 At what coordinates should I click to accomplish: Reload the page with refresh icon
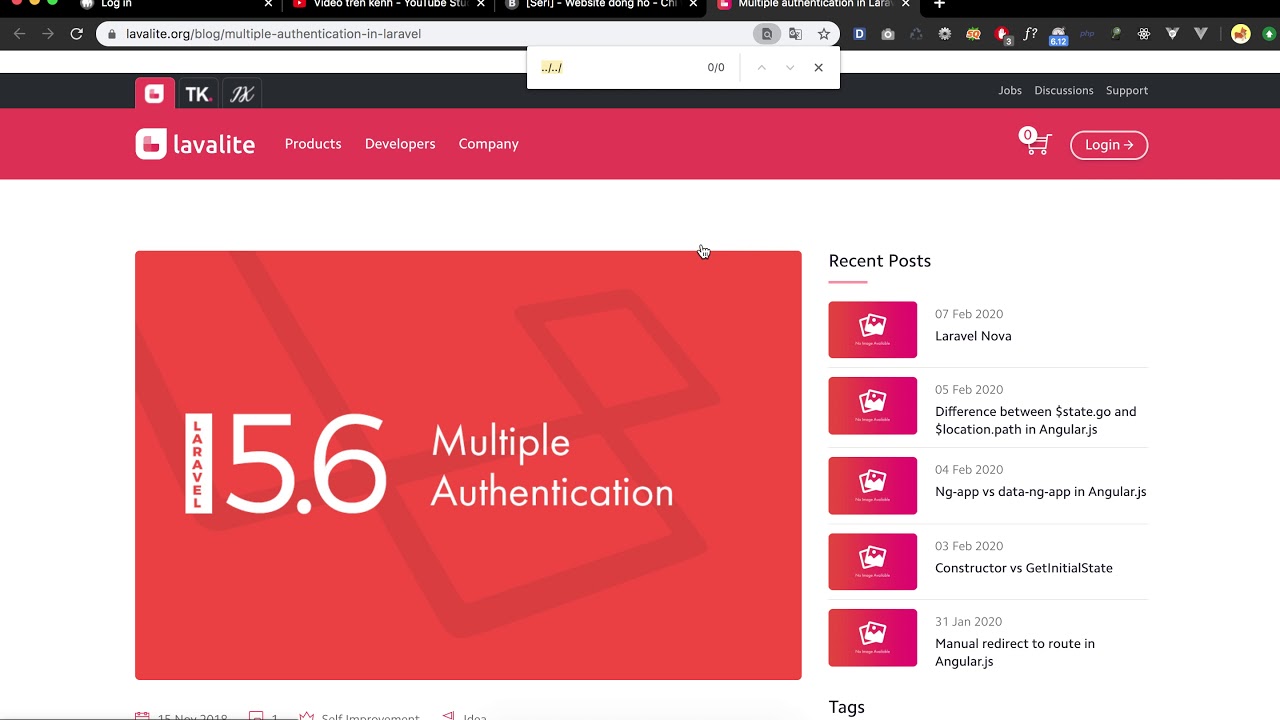pyautogui.click(x=76, y=34)
